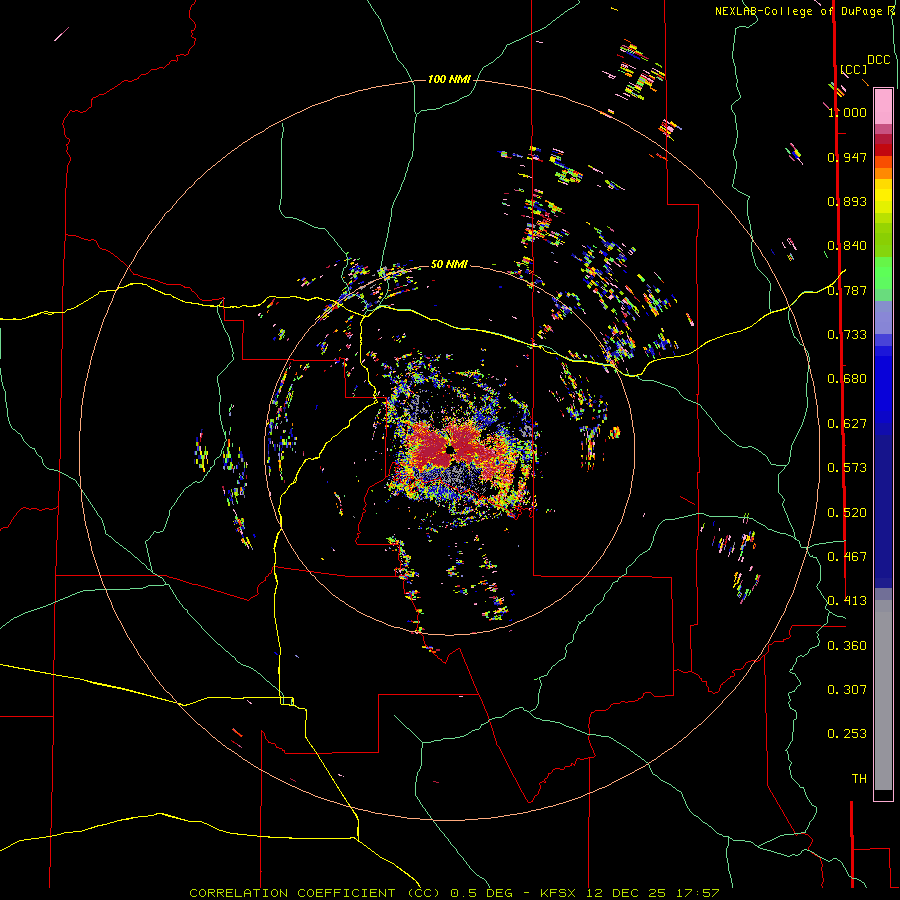
Task: Click the KFSX radar site center dot
Action: [x=451, y=449]
